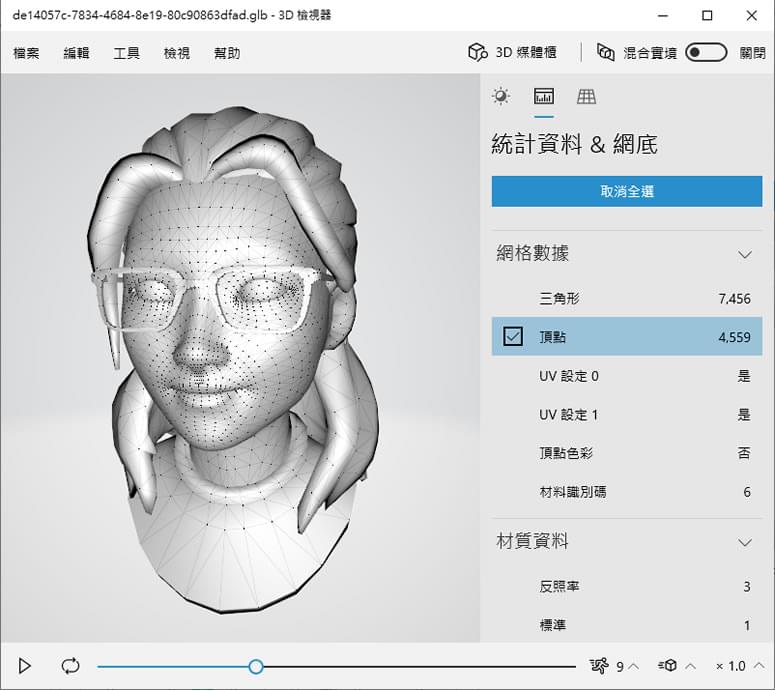Click the 取消全選 button
The width and height of the screenshot is (775, 691).
point(627,191)
